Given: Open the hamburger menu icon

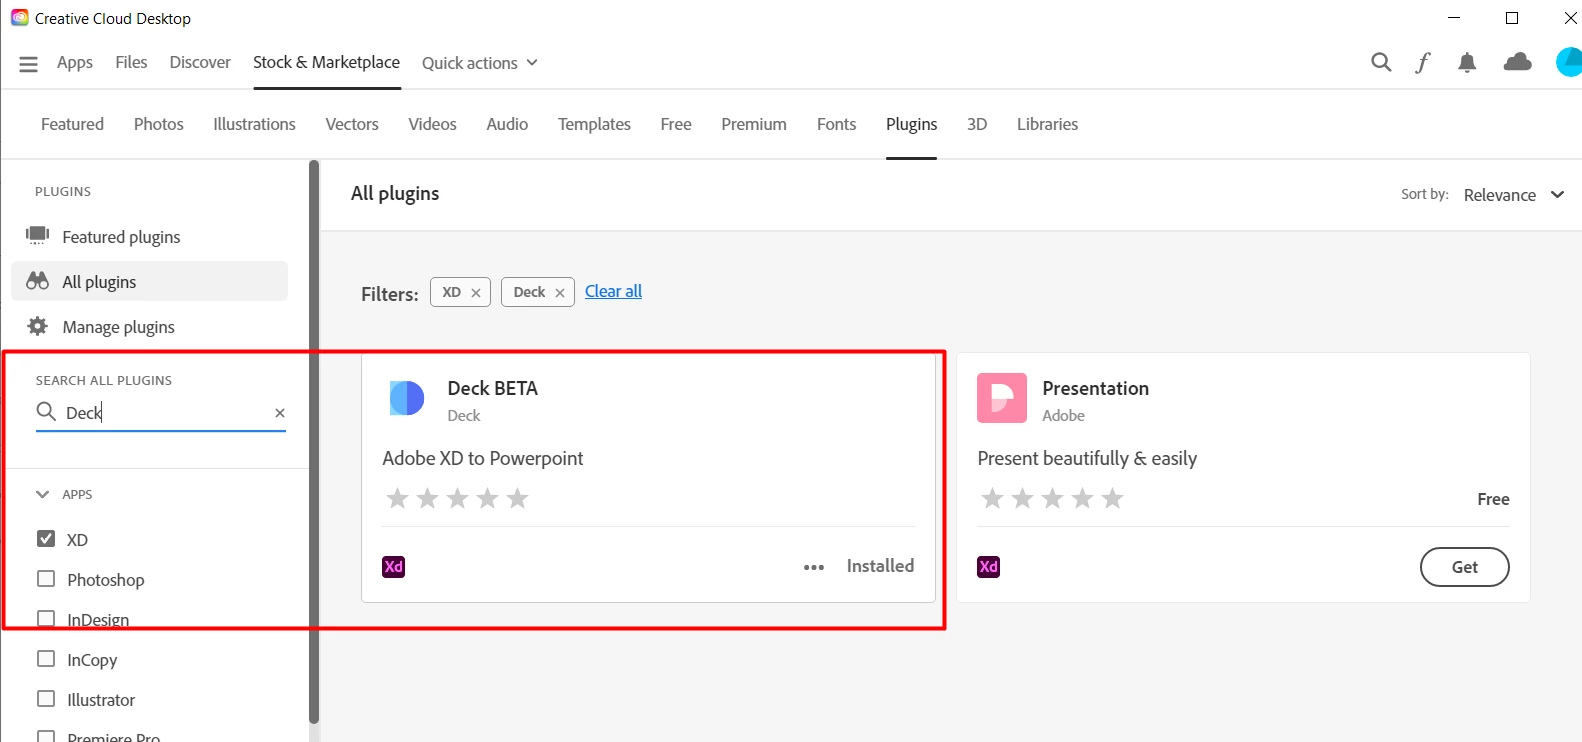Looking at the screenshot, I should click(x=28, y=64).
